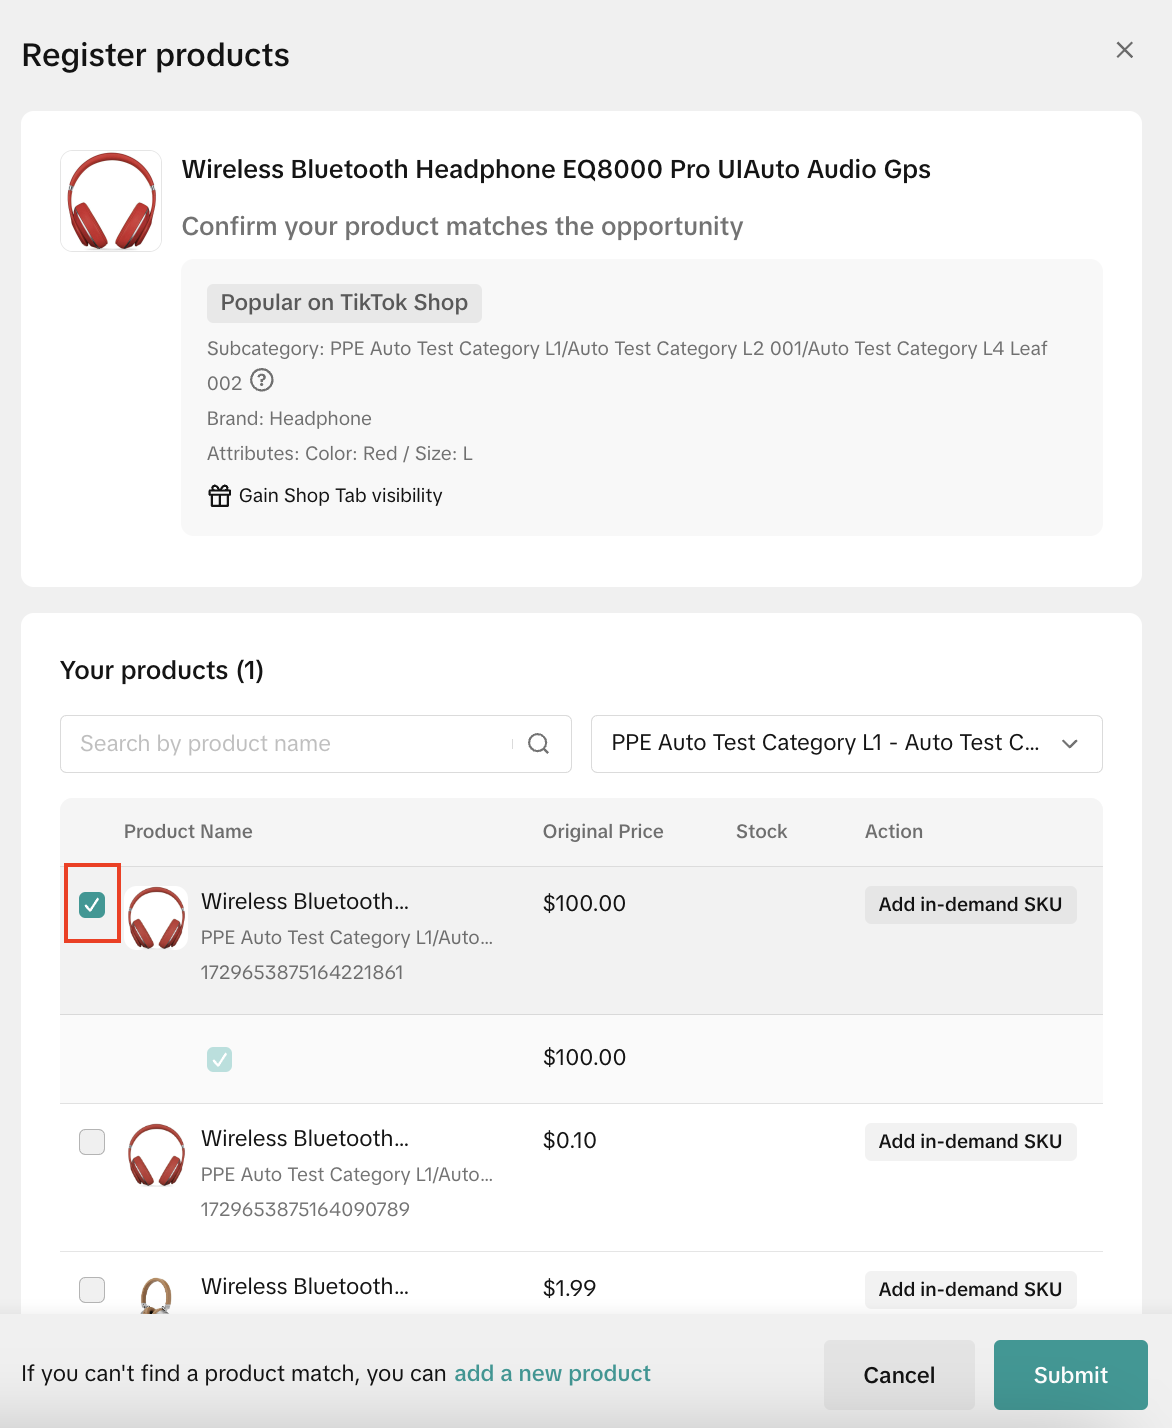The width and height of the screenshot is (1172, 1428).
Task: Add in-demand SKU for the $100.00 product
Action: (969, 905)
